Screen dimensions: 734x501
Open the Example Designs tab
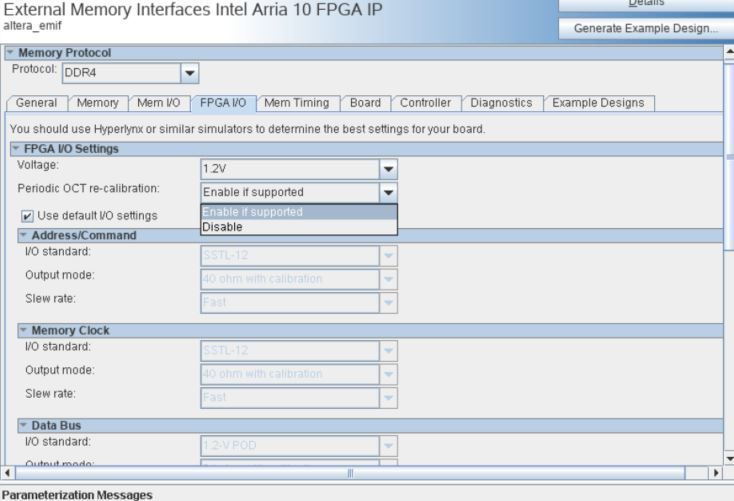coord(598,103)
